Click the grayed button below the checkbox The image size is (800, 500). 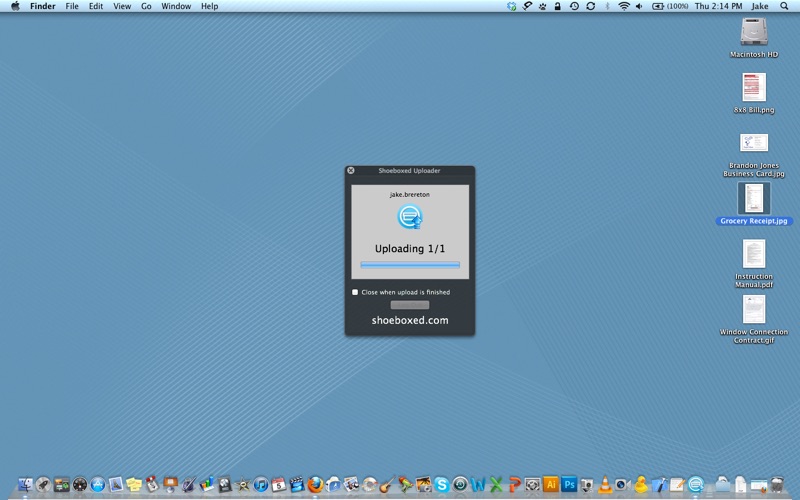pyautogui.click(x=410, y=305)
